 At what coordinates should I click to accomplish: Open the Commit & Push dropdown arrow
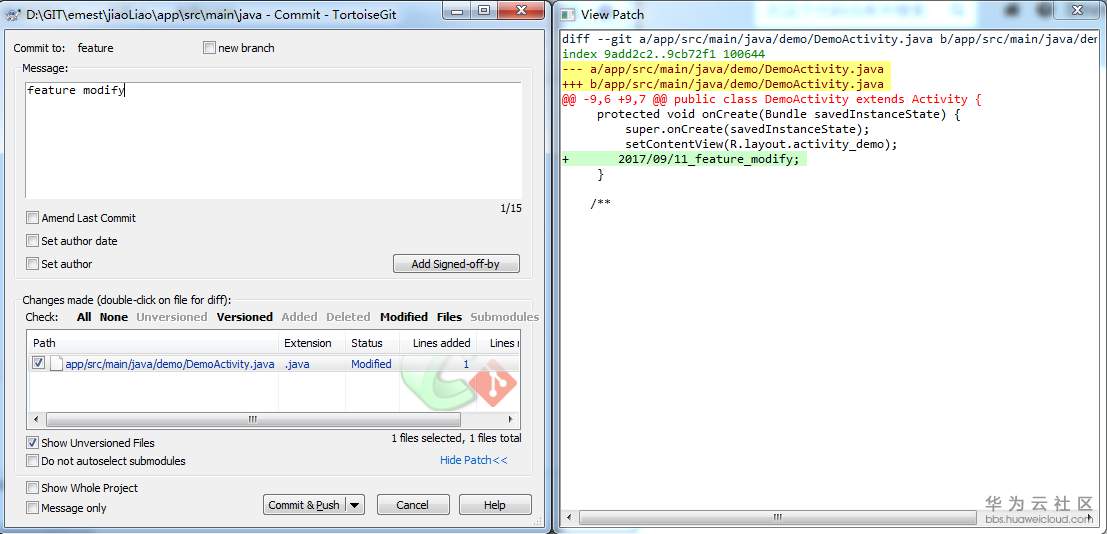coord(356,505)
